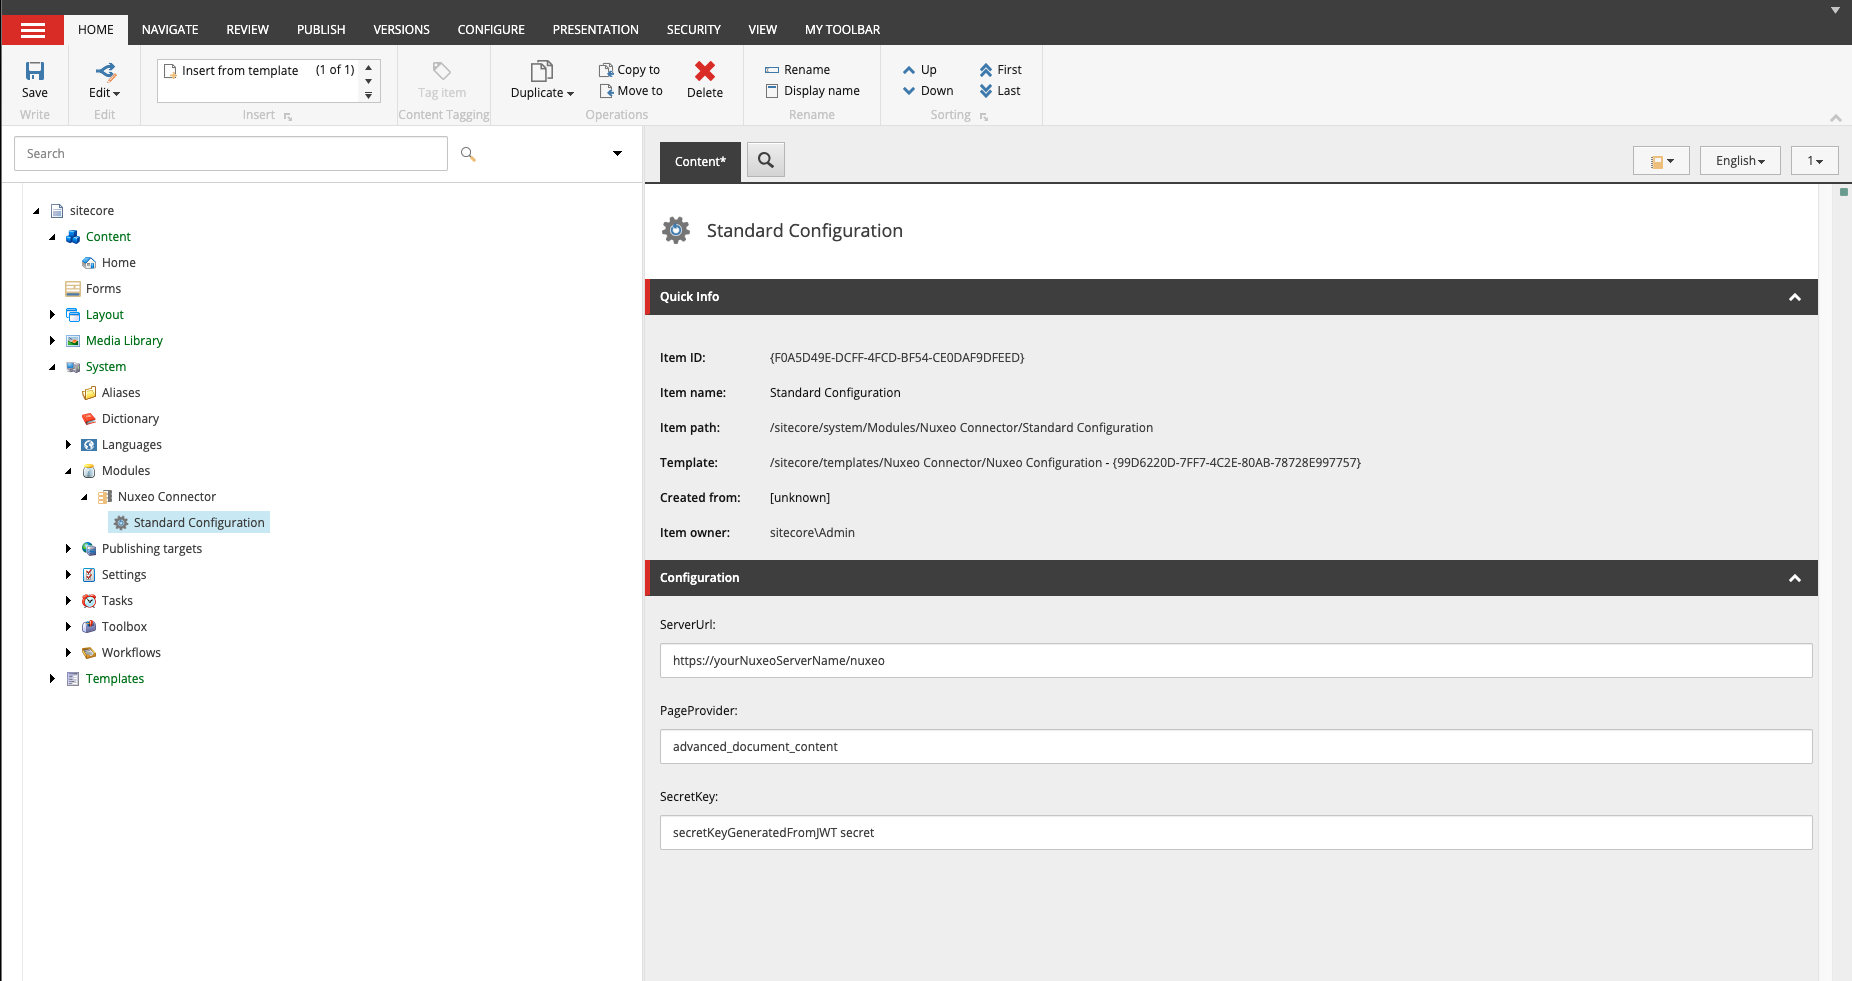
Task: Click the tree search magnifier icon
Action: point(468,154)
